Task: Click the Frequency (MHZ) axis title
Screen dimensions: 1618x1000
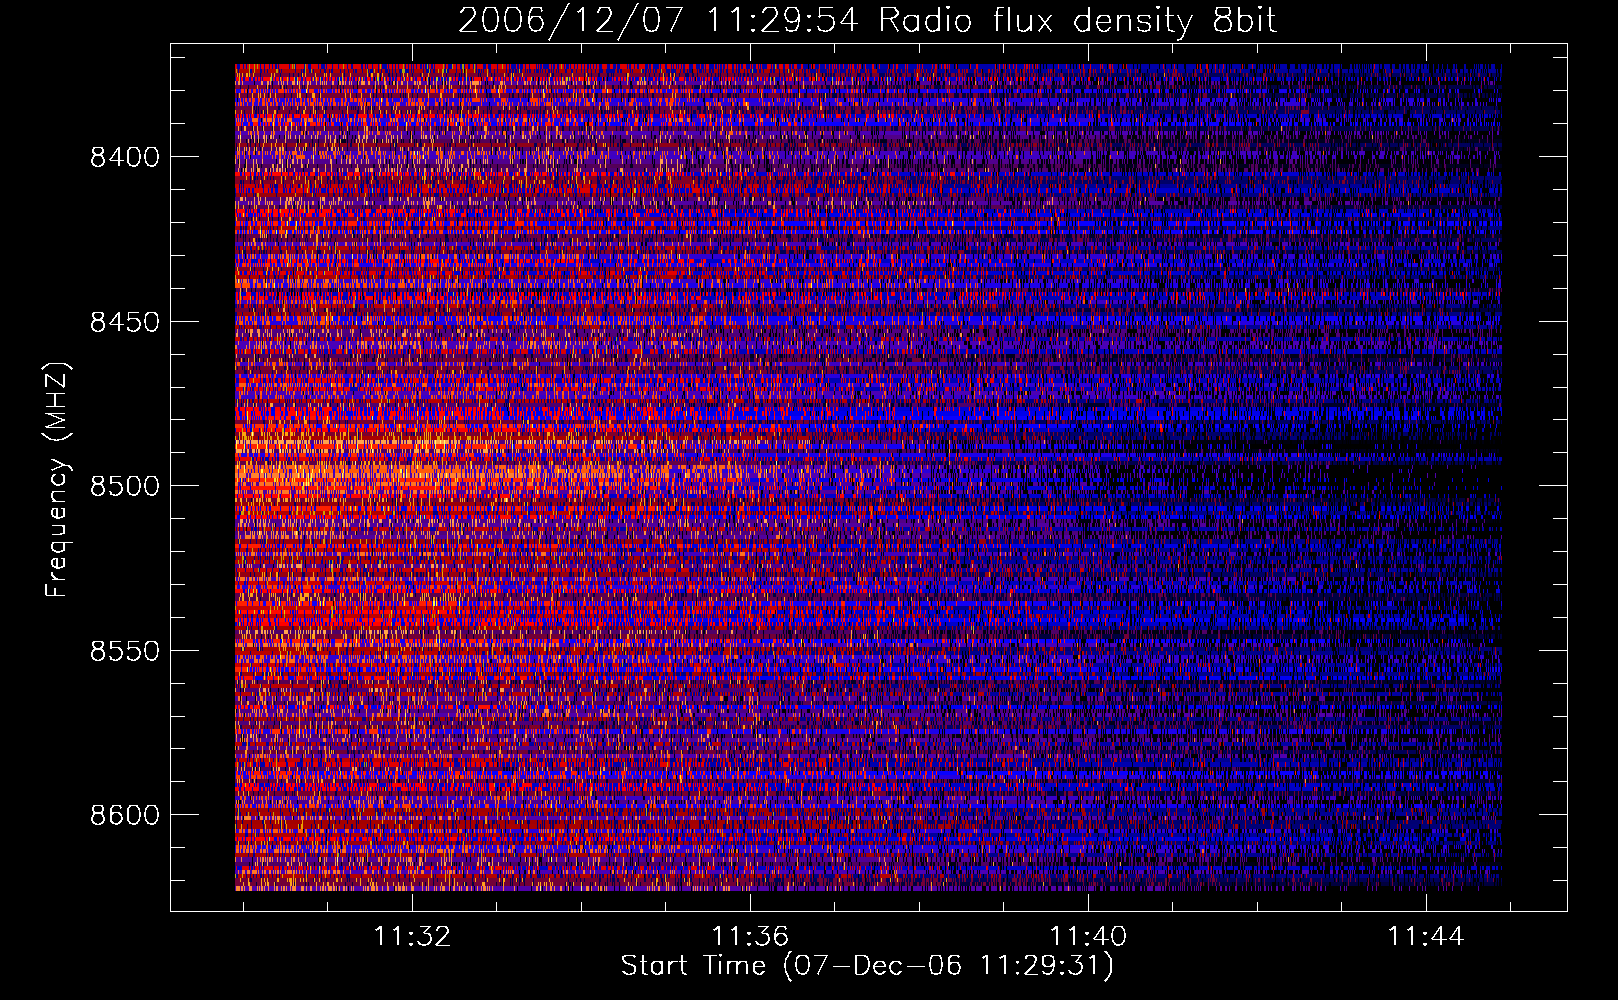Action: [x=57, y=480]
